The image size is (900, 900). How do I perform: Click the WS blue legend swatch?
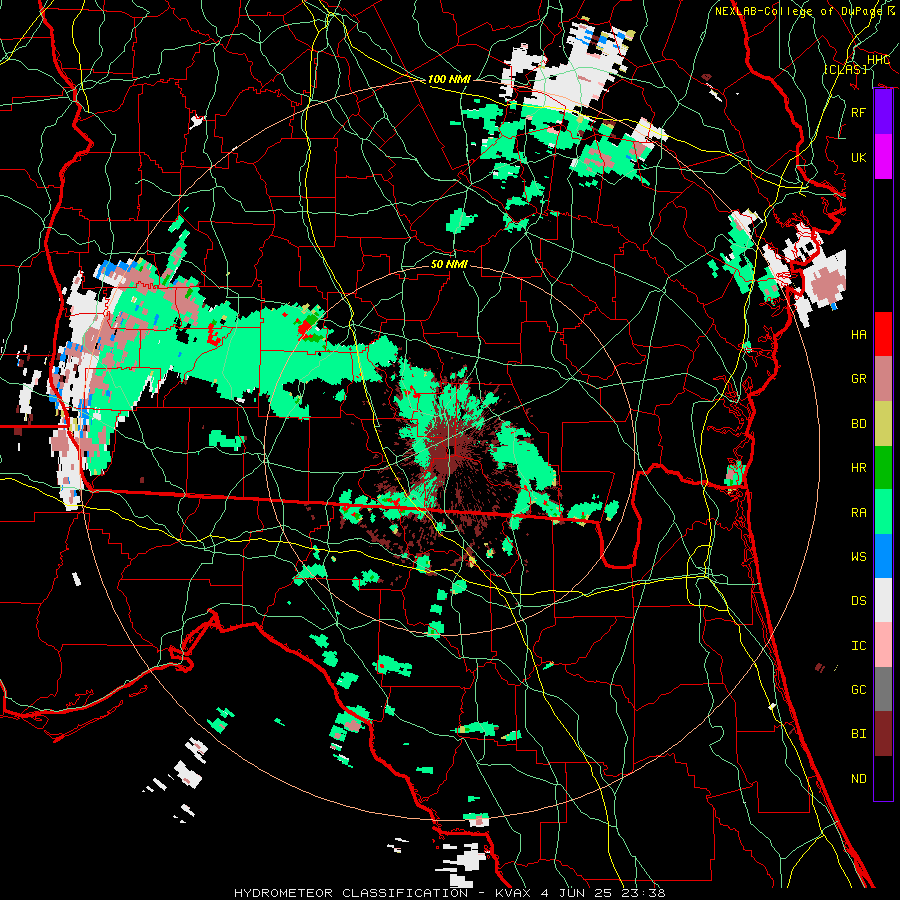coord(883,556)
